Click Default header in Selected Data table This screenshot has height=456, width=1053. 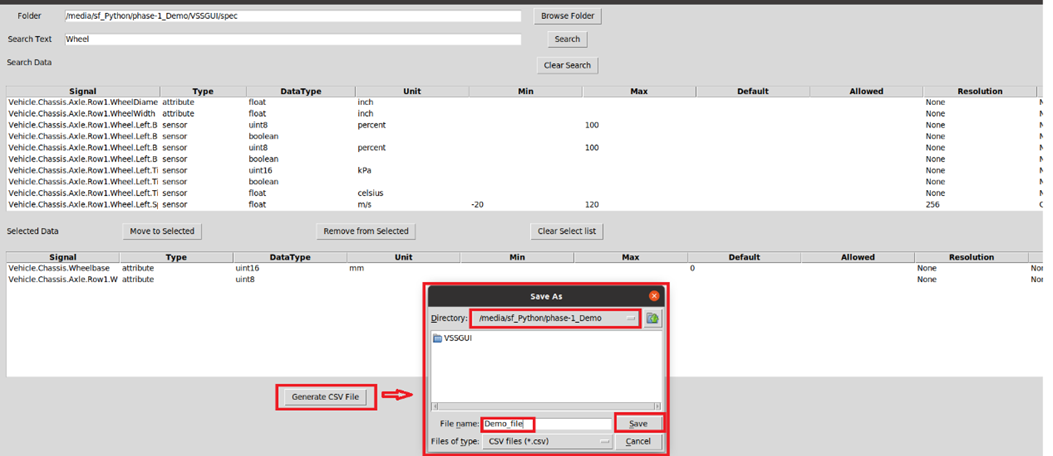coord(744,257)
